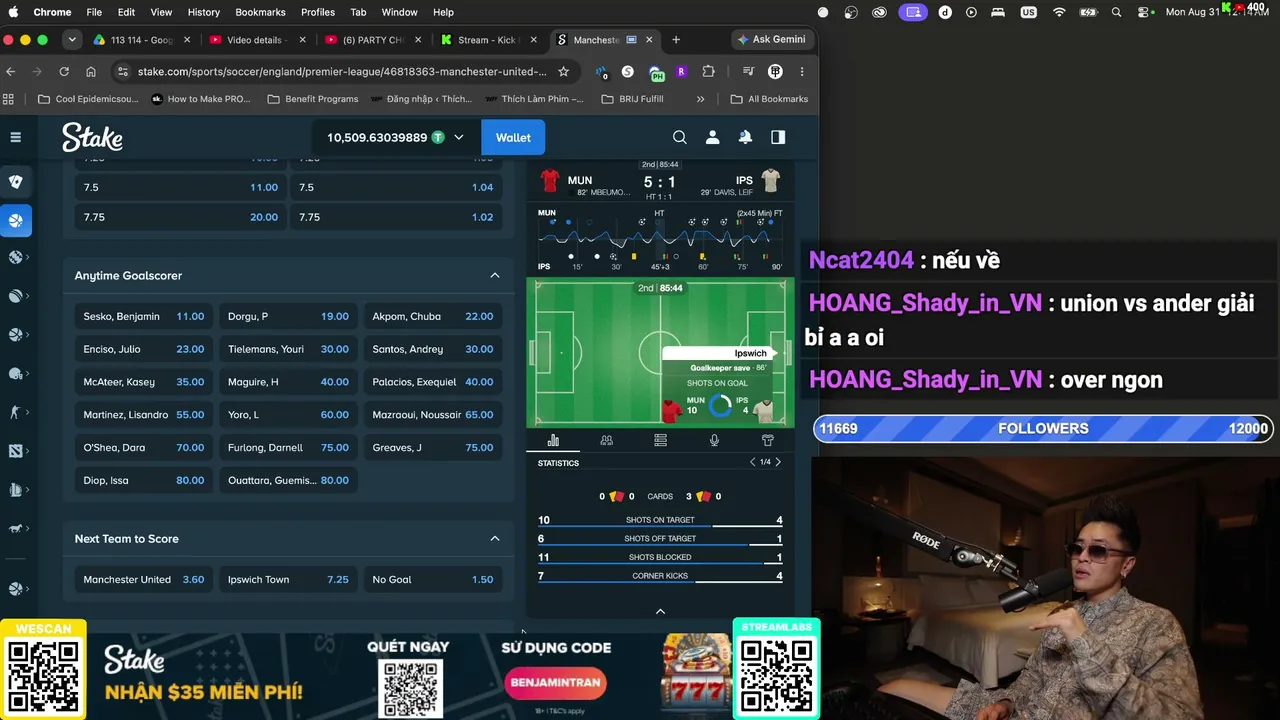Viewport: 1280px width, 720px height.
Task: Open the Casino cards icon in sidebar
Action: (x=16, y=182)
